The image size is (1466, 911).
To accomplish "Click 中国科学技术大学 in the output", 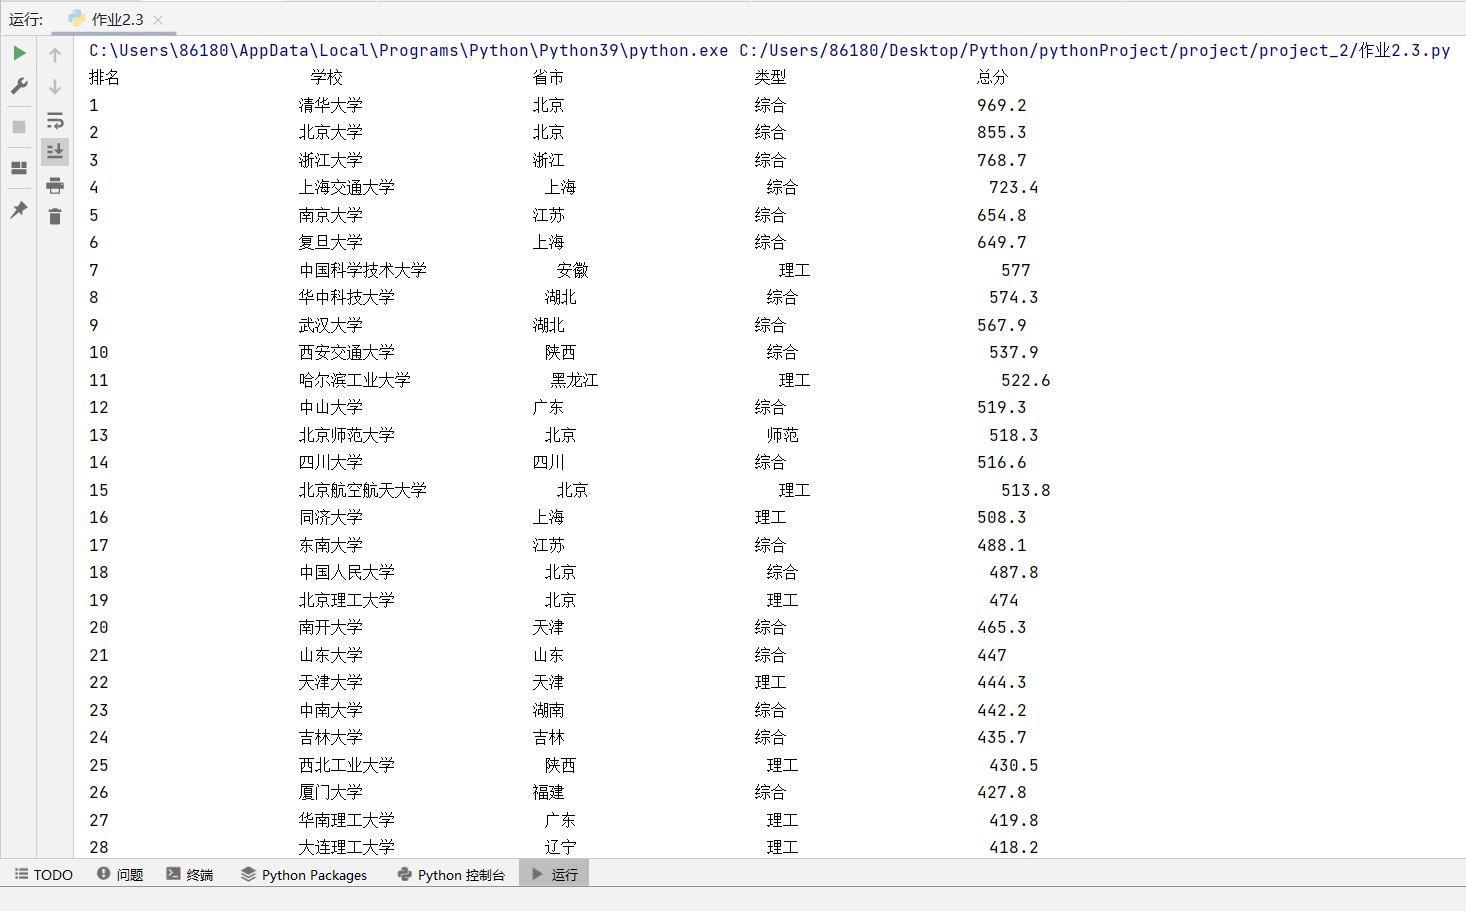I will 362,270.
